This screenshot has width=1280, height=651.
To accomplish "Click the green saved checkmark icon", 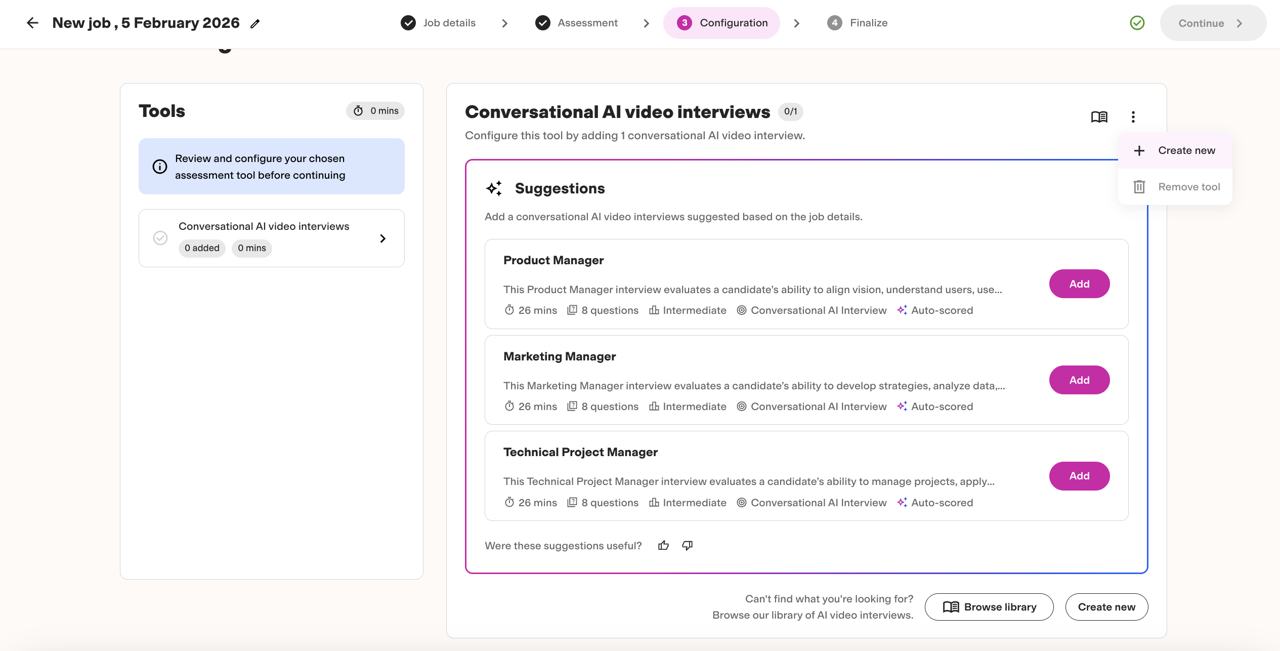I will pos(1137,23).
